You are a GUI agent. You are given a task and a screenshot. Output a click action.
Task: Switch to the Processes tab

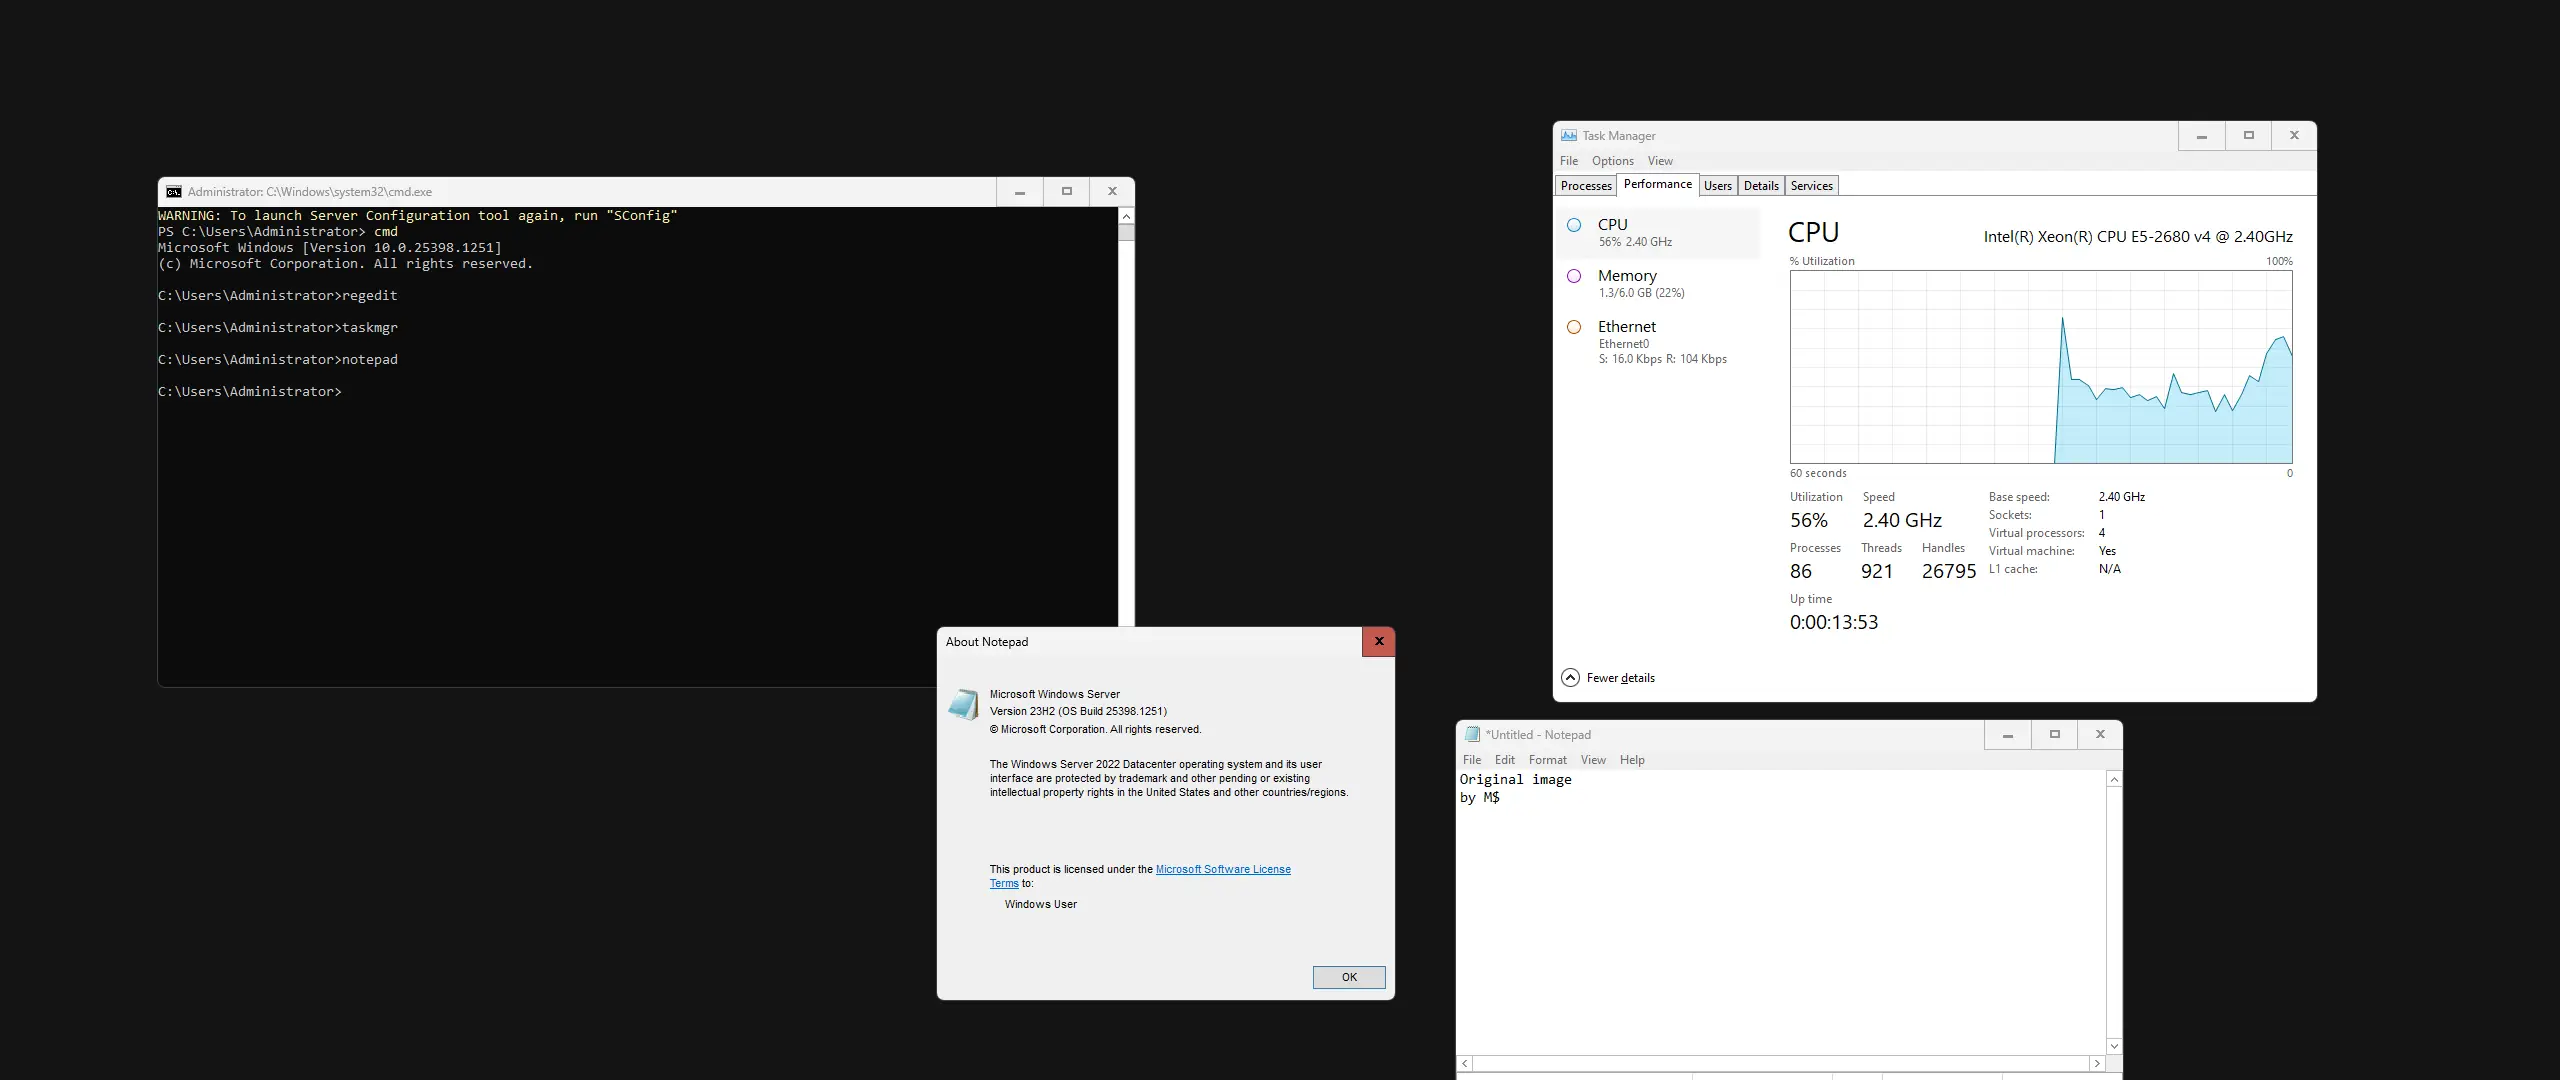click(1586, 186)
